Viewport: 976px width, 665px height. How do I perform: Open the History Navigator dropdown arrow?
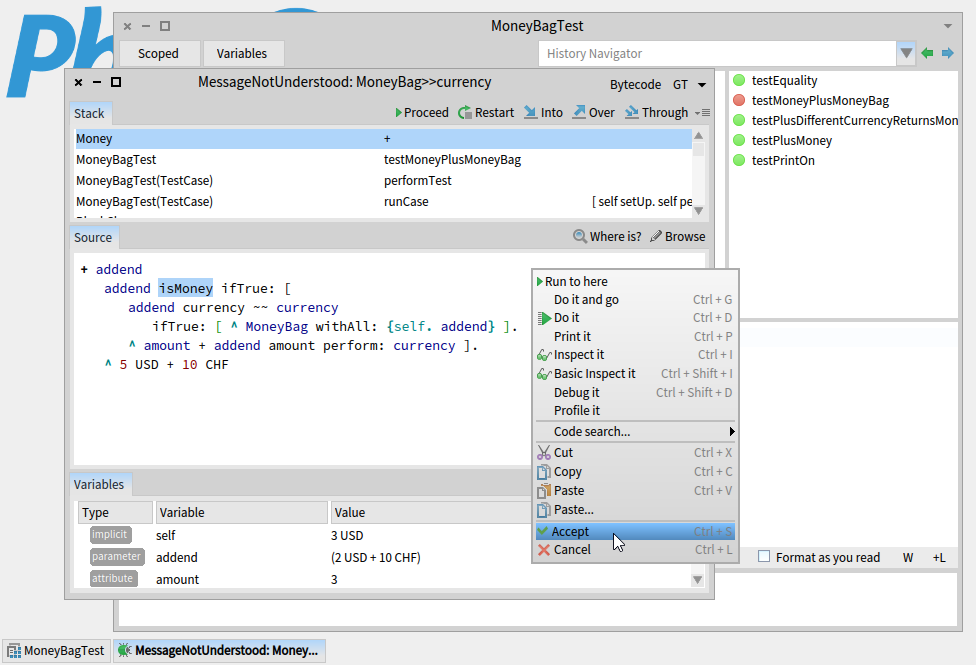click(906, 54)
